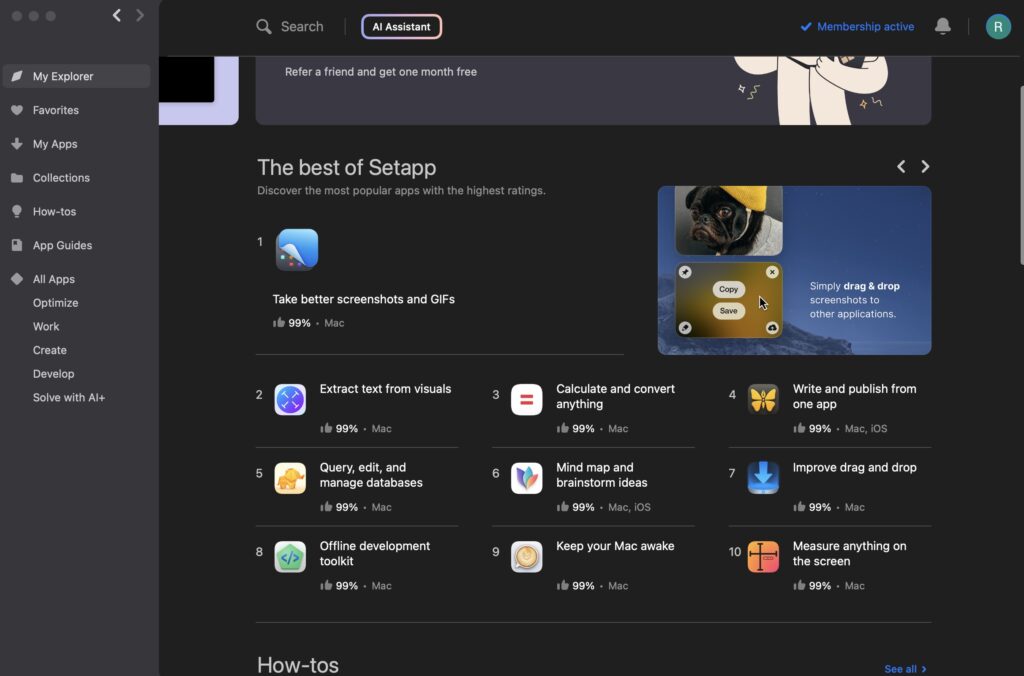Open the drag & drop screenshots preview image
1024x676 pixels.
[794, 270]
